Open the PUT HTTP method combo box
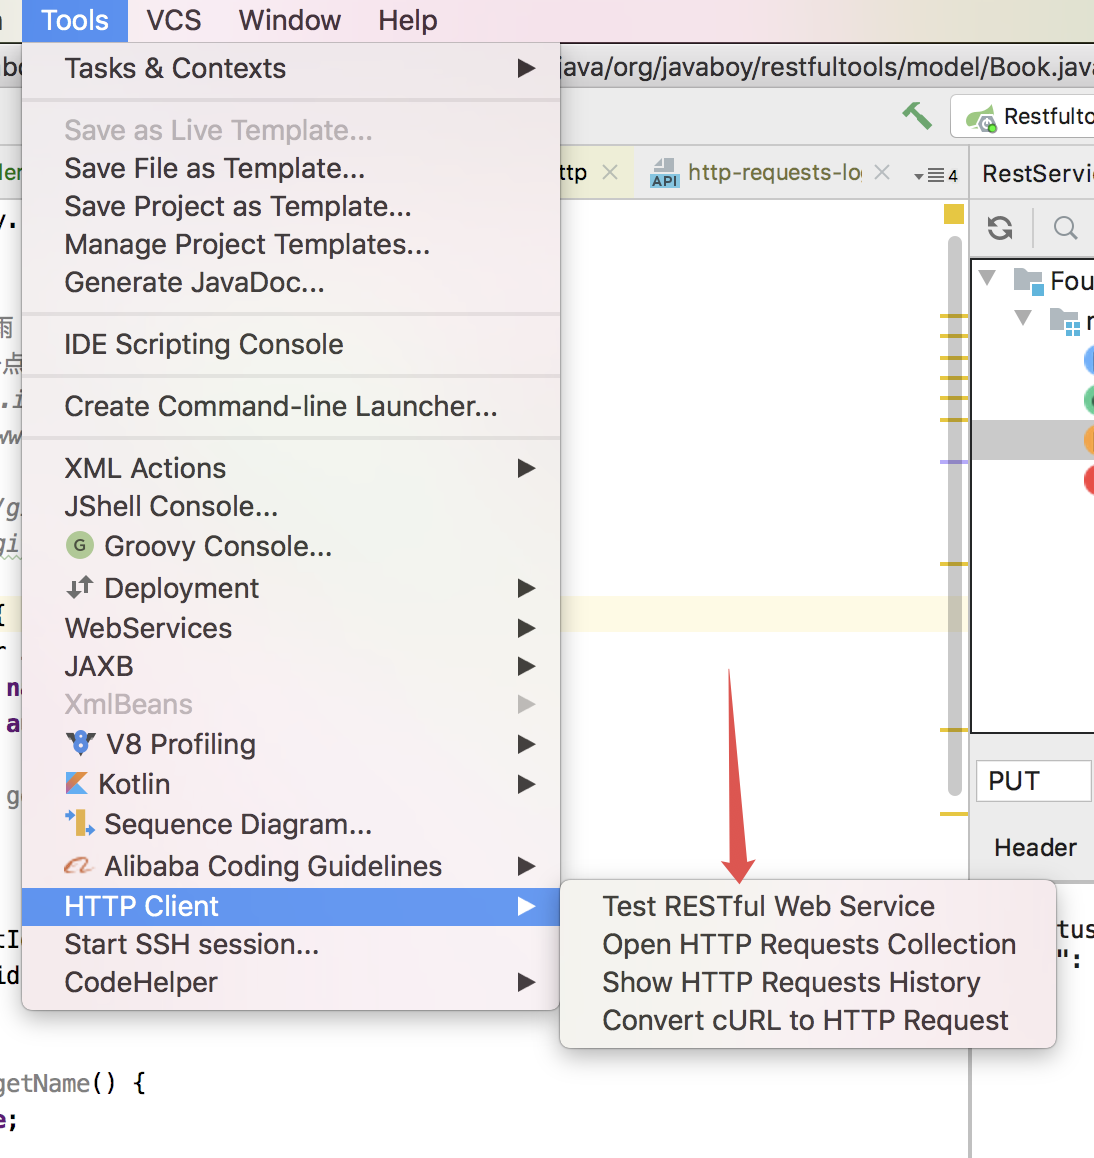 point(1032,781)
